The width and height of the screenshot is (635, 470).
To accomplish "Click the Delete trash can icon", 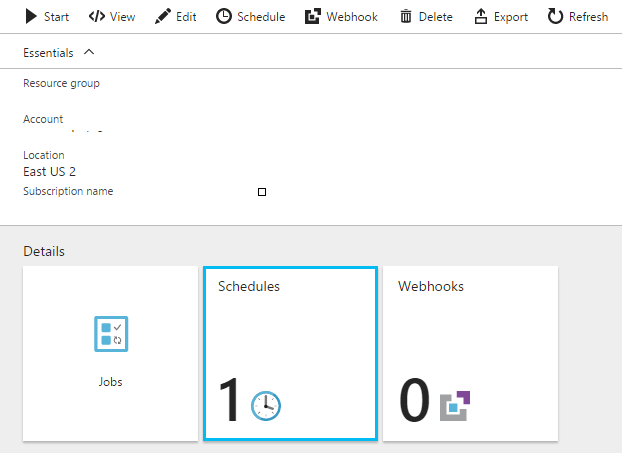I will click(x=406, y=17).
